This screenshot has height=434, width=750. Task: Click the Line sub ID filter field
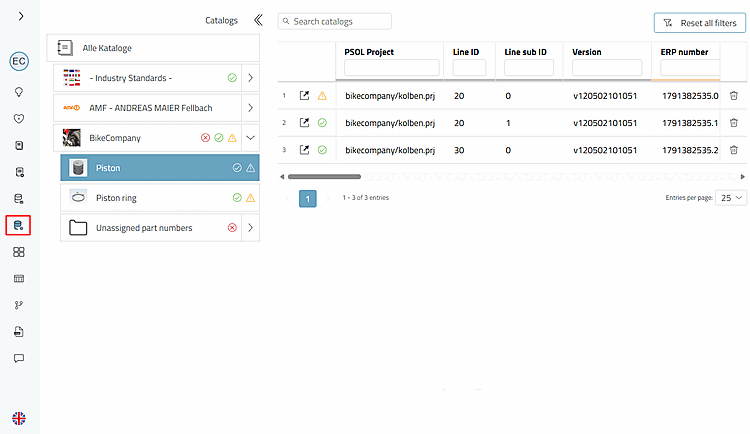coord(529,67)
